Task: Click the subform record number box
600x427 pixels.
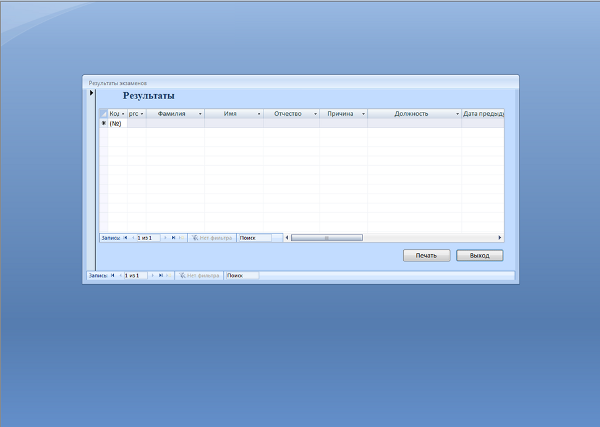Action: click(x=148, y=238)
